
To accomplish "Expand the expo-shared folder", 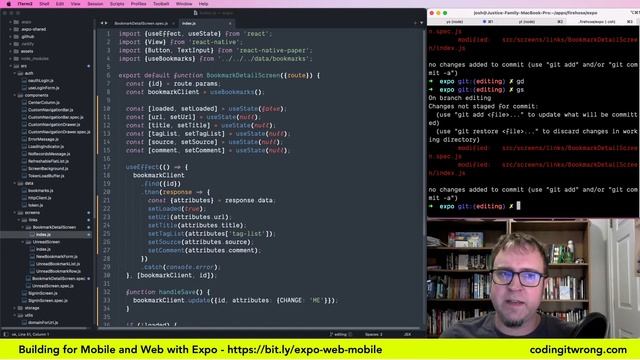I will 10,29.
